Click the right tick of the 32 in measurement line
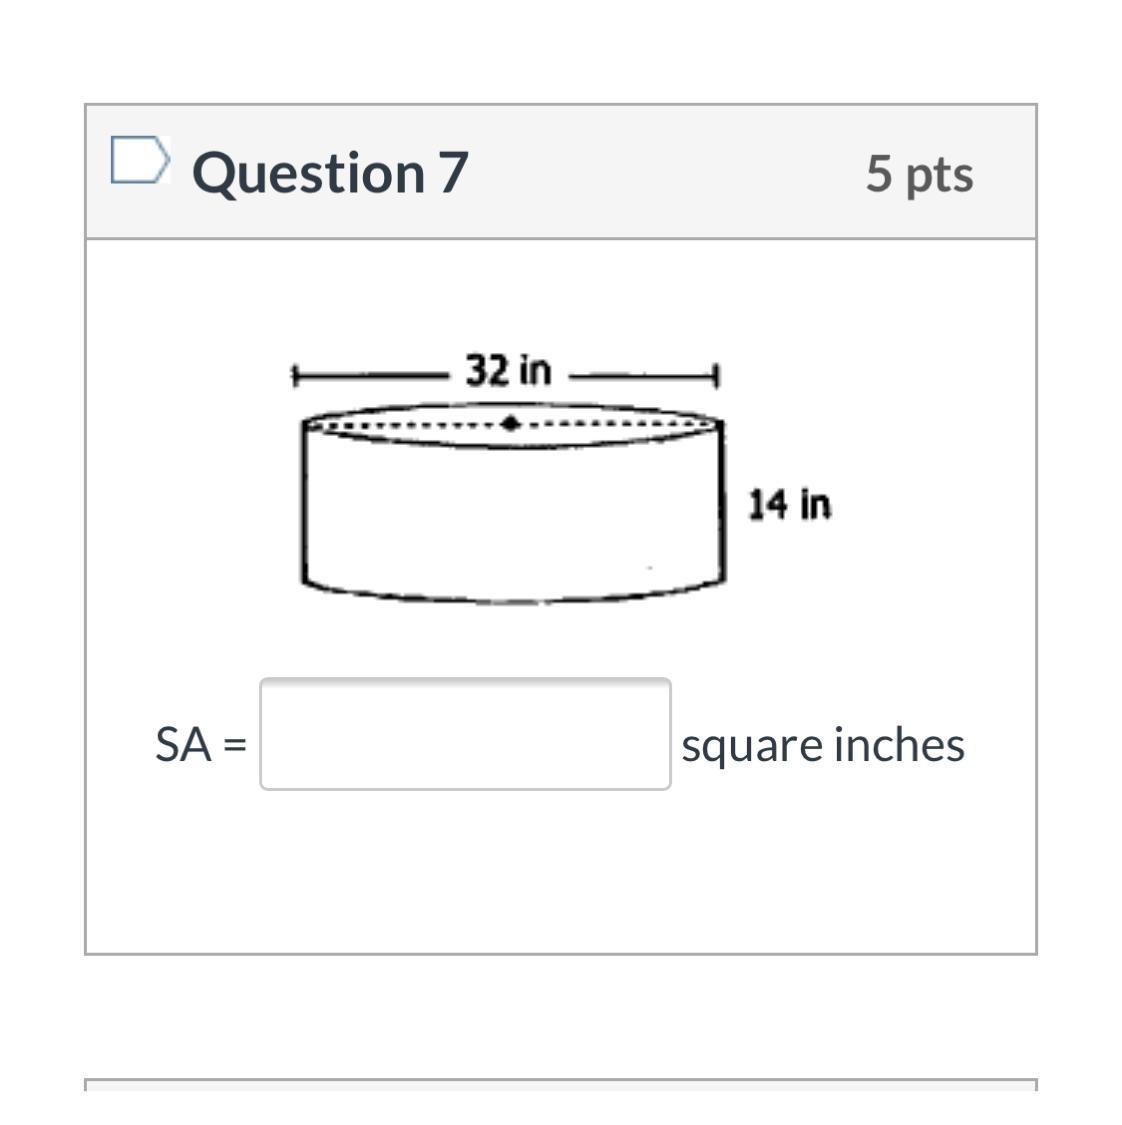 click(x=715, y=376)
